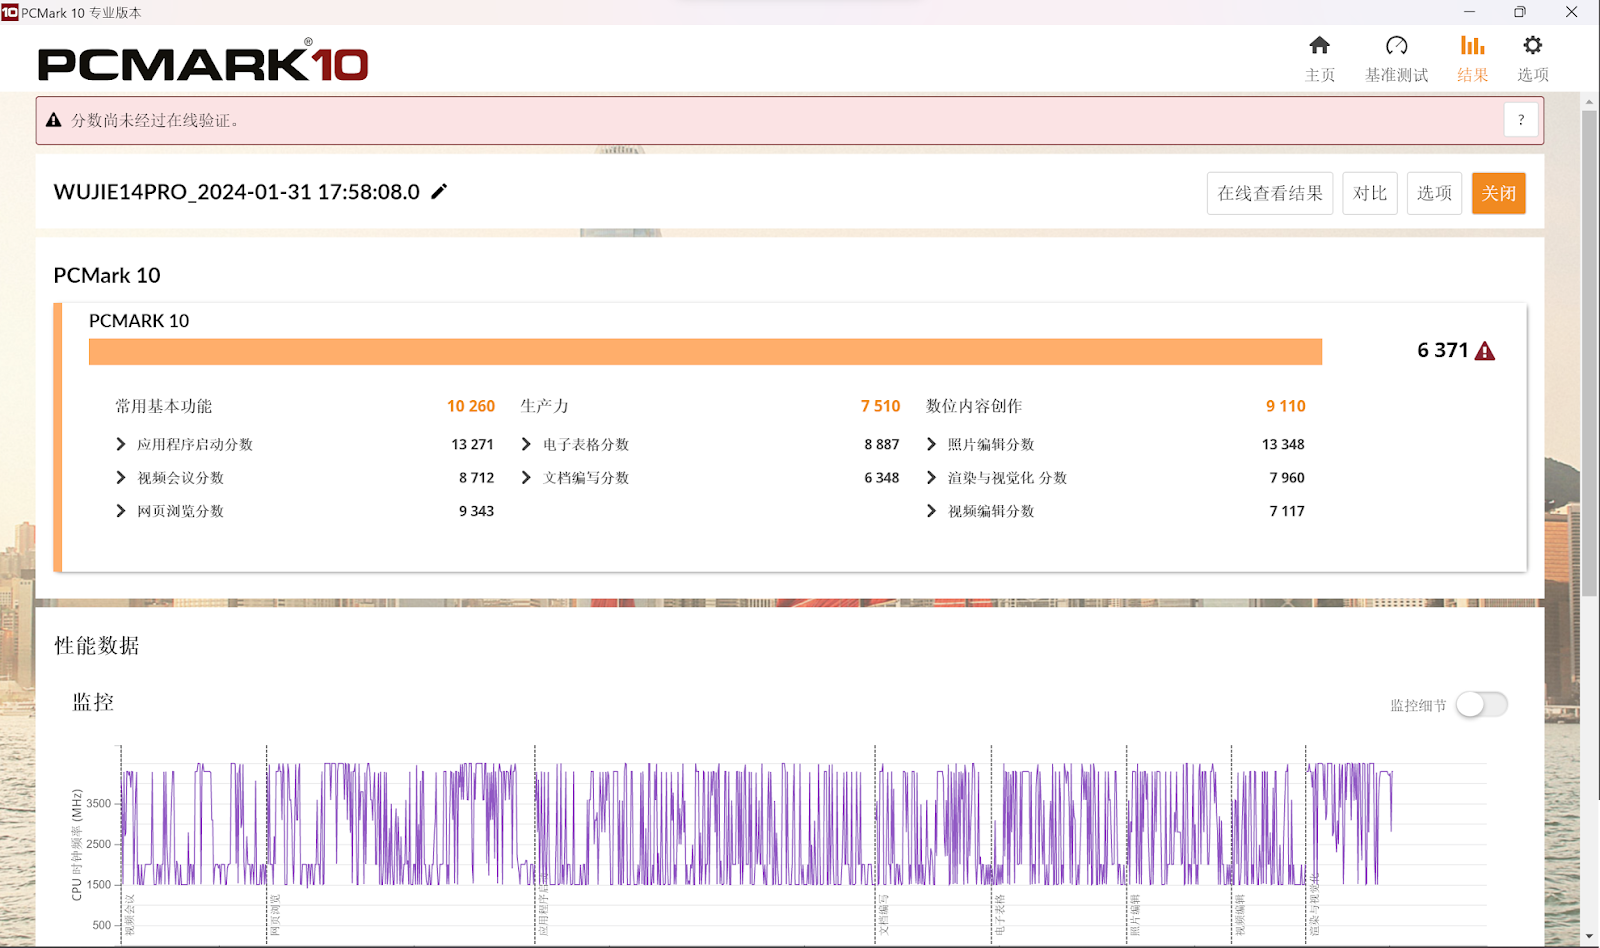The image size is (1600, 948).
Task: Click scrollbar down arrow
Action: 1589,937
